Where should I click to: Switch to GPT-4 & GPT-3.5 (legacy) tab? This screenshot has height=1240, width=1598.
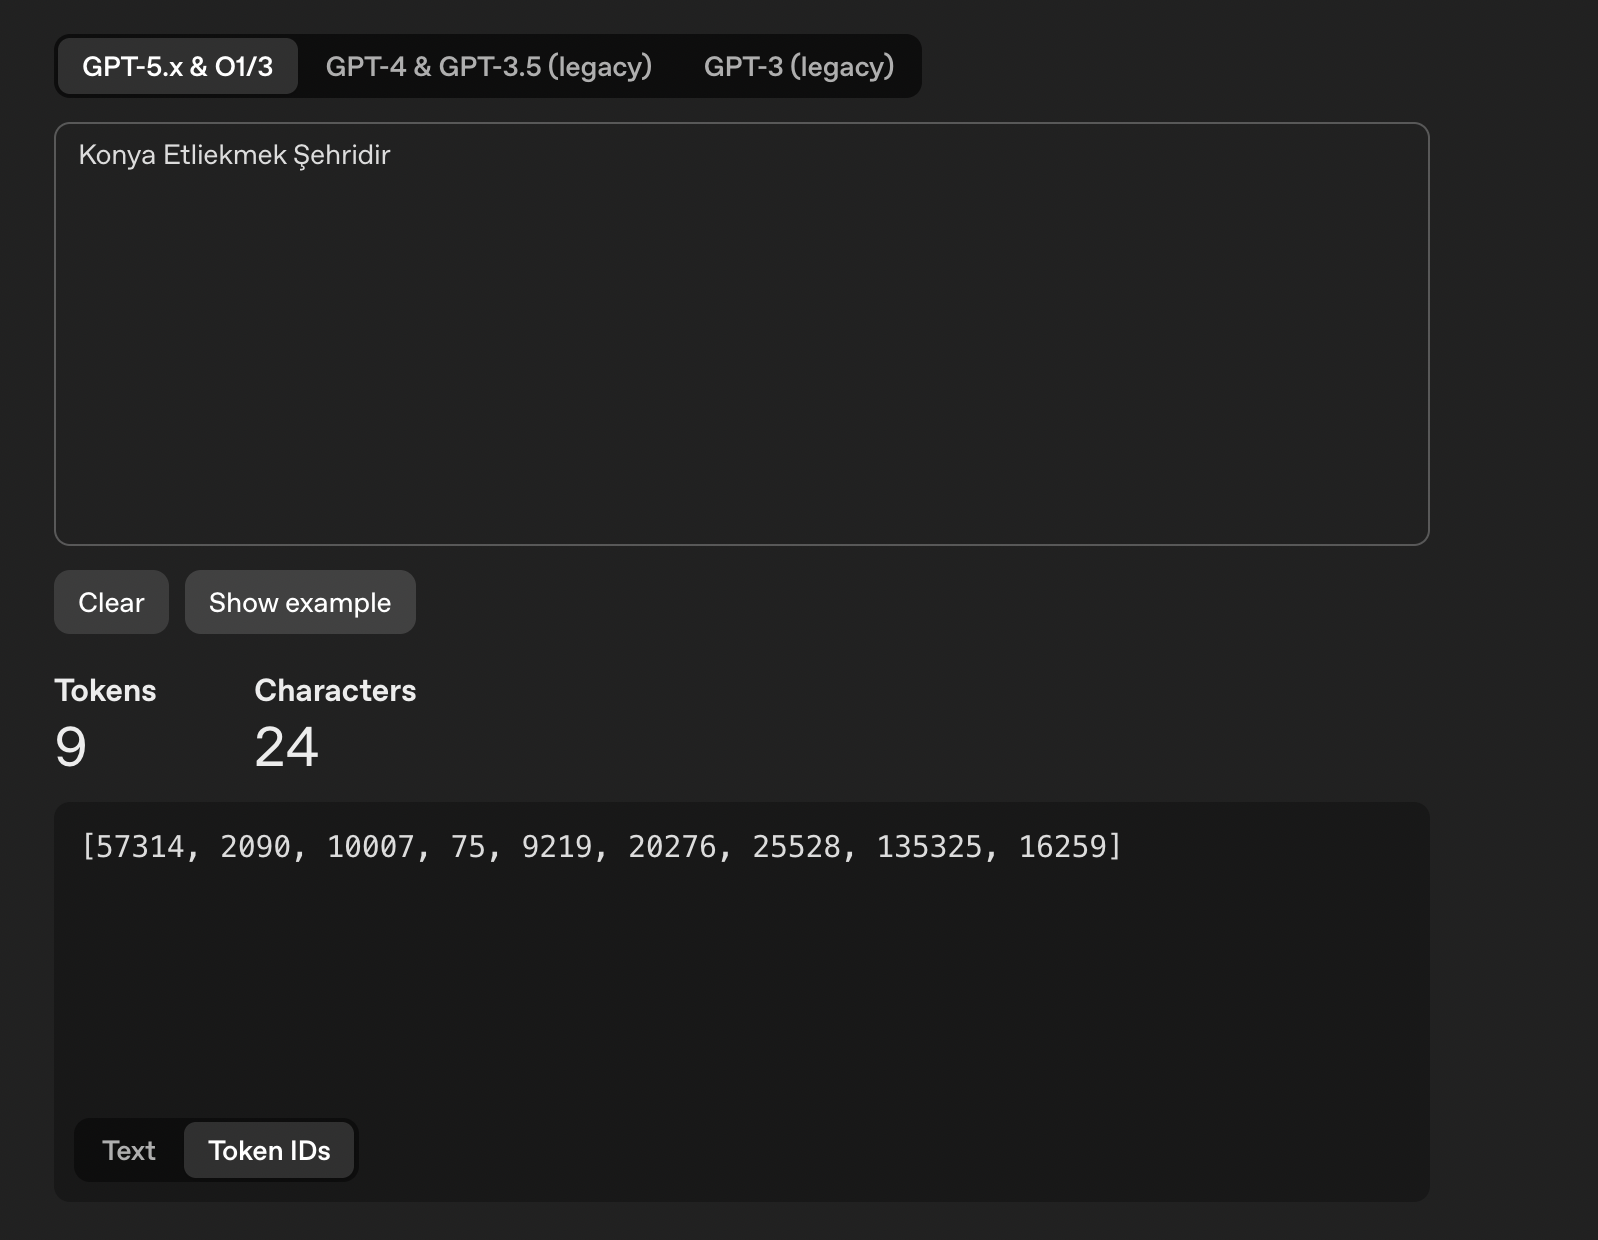pos(488,67)
